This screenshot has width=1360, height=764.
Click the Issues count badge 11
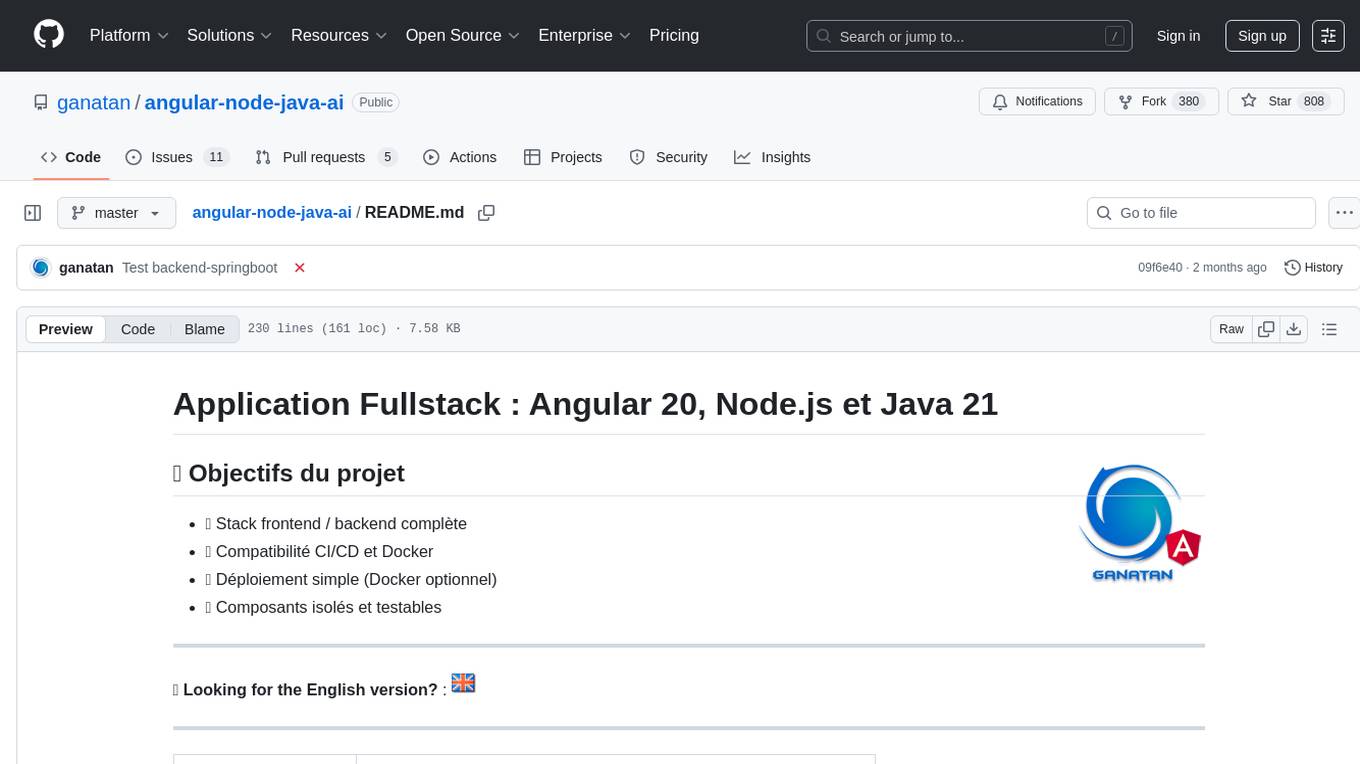216,157
